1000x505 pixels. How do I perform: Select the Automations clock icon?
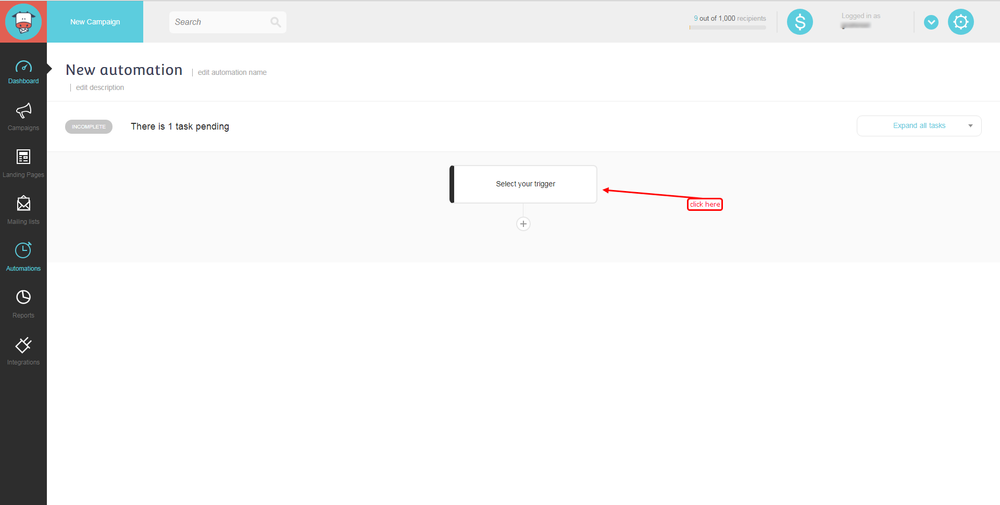(x=23, y=251)
